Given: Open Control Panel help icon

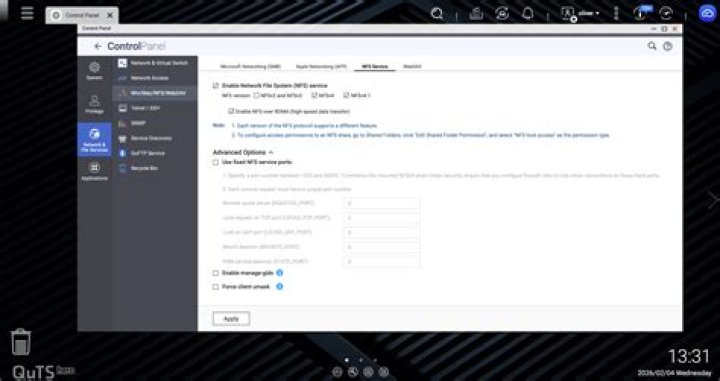Looking at the screenshot, I should coord(668,46).
